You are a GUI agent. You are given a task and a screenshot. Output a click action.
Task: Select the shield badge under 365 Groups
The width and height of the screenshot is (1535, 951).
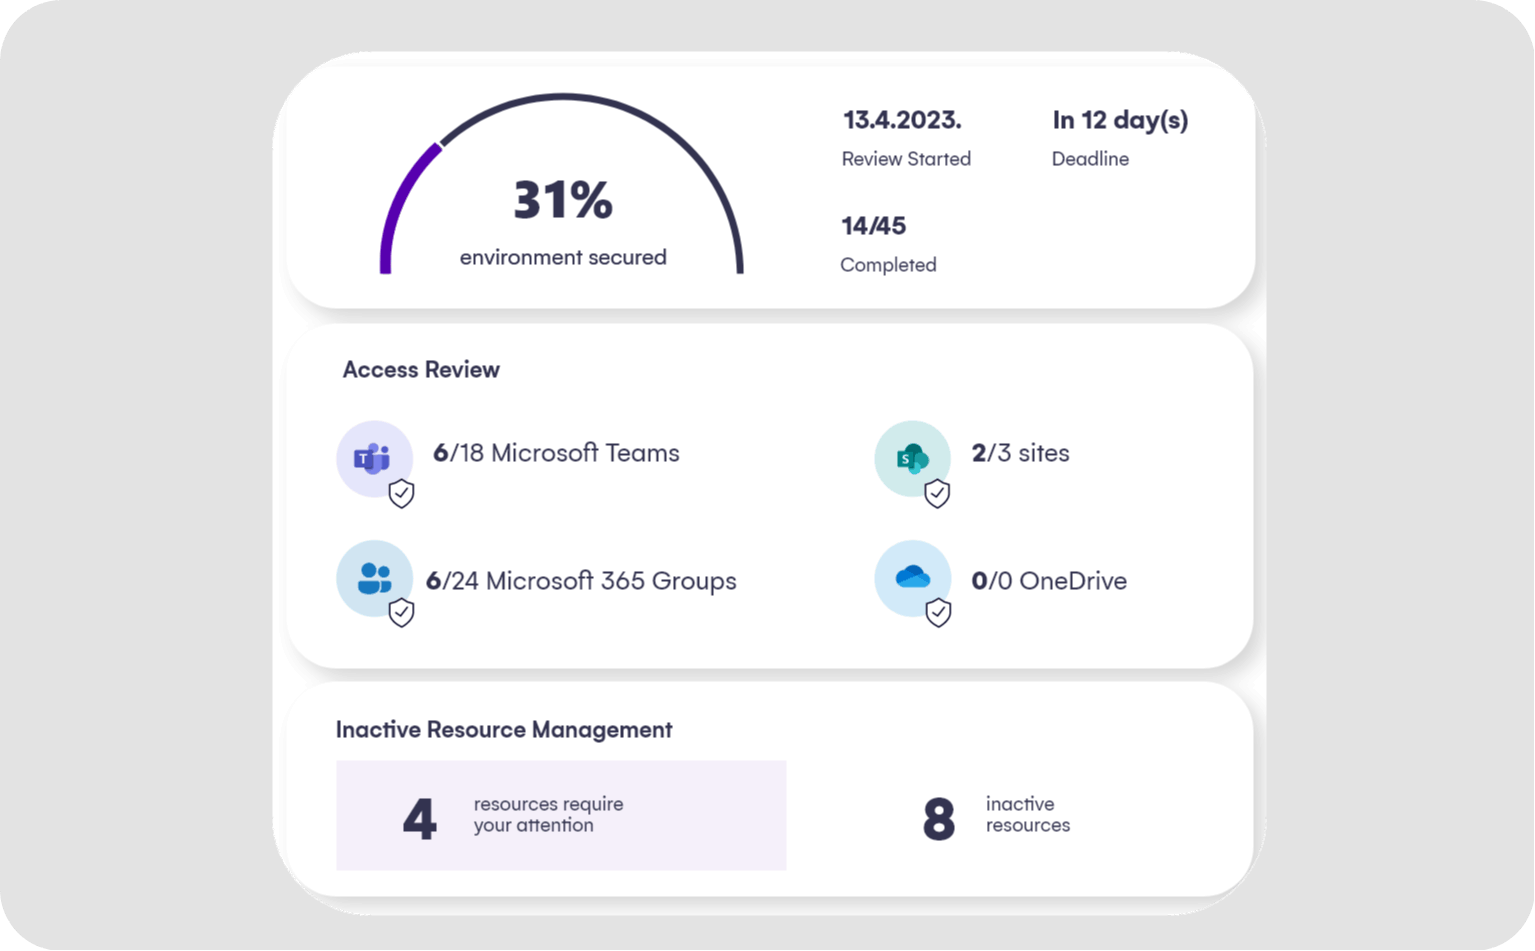pyautogui.click(x=401, y=613)
